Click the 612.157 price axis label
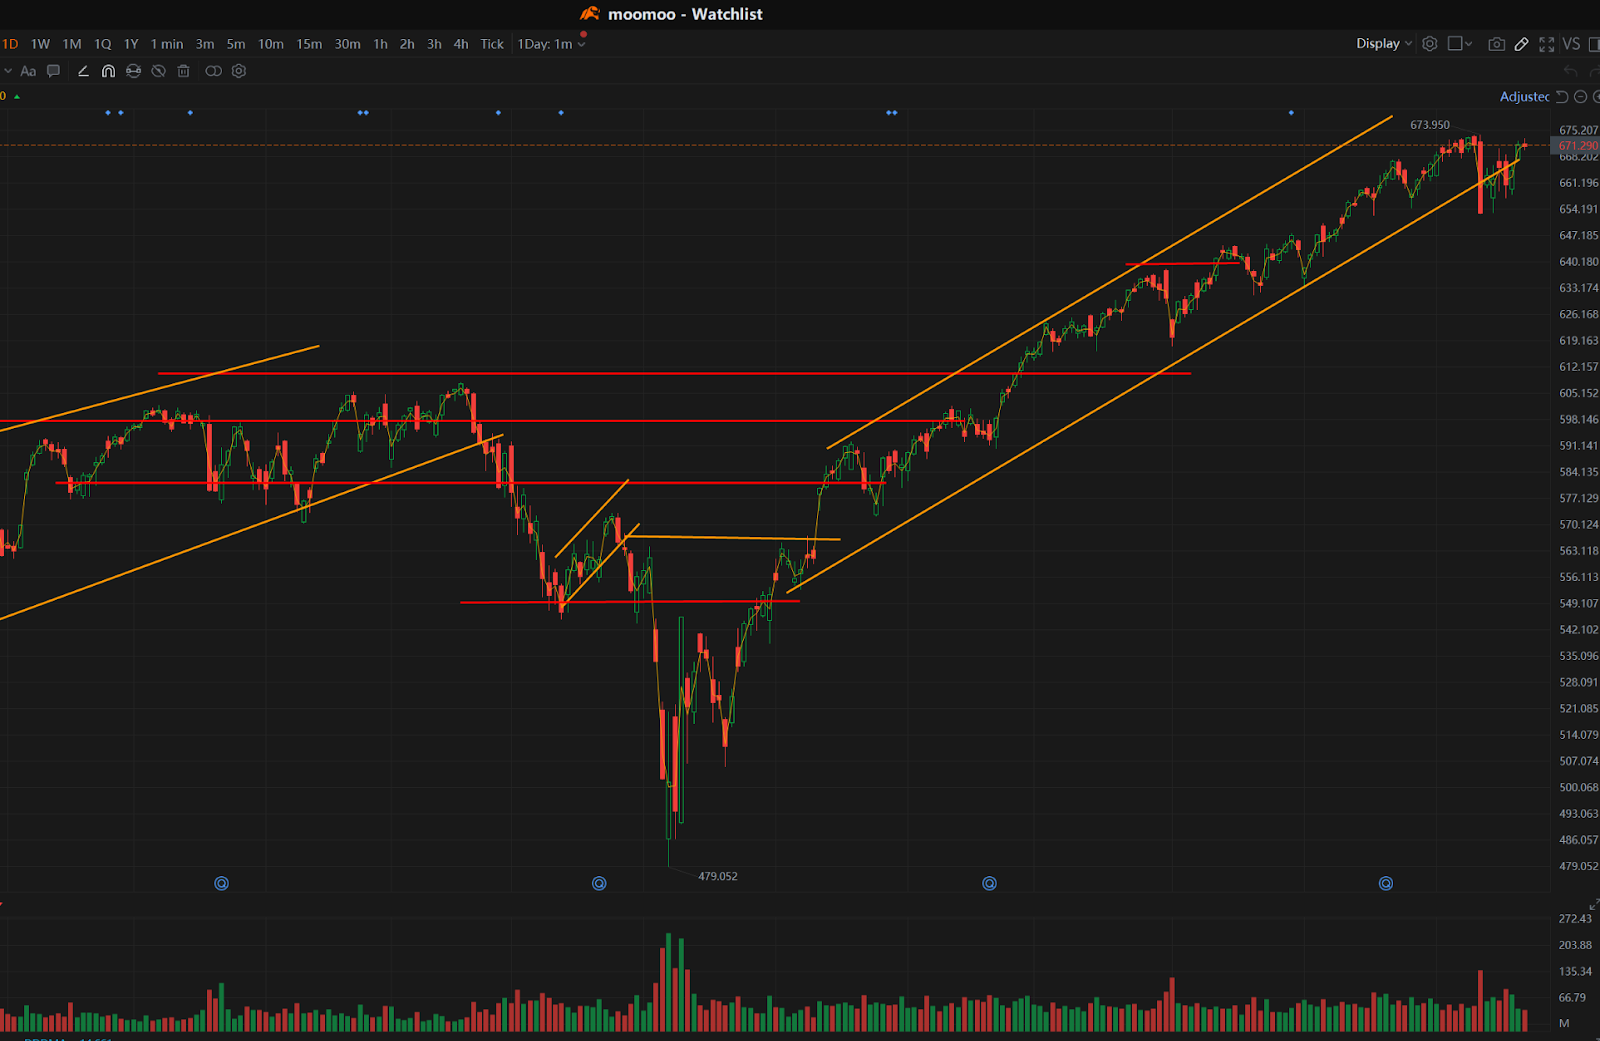The height and width of the screenshot is (1041, 1600). [x=1578, y=367]
